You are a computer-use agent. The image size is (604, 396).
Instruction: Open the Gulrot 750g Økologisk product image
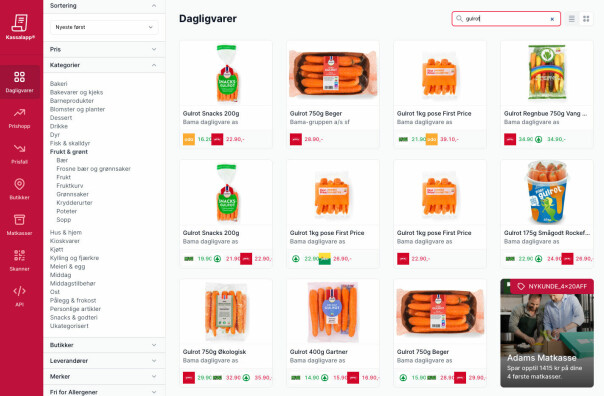226,311
